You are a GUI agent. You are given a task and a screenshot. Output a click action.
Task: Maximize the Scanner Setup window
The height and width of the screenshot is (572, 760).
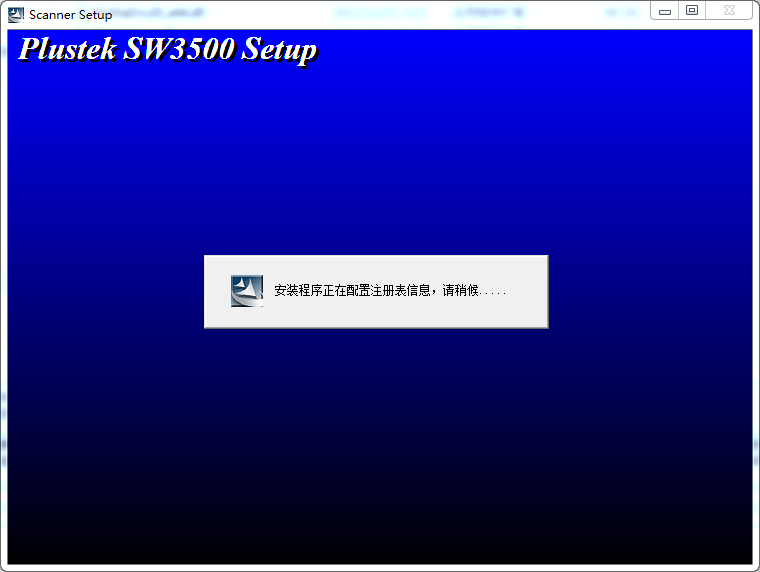pyautogui.click(x=692, y=11)
